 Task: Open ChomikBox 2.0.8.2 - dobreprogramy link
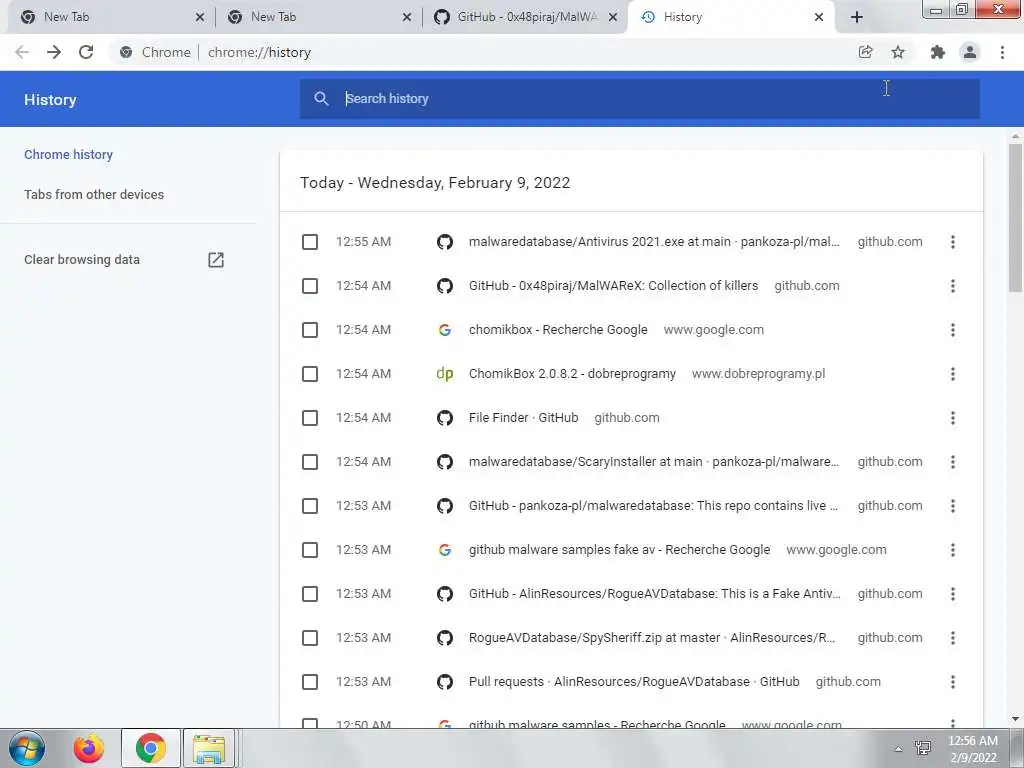[572, 374]
